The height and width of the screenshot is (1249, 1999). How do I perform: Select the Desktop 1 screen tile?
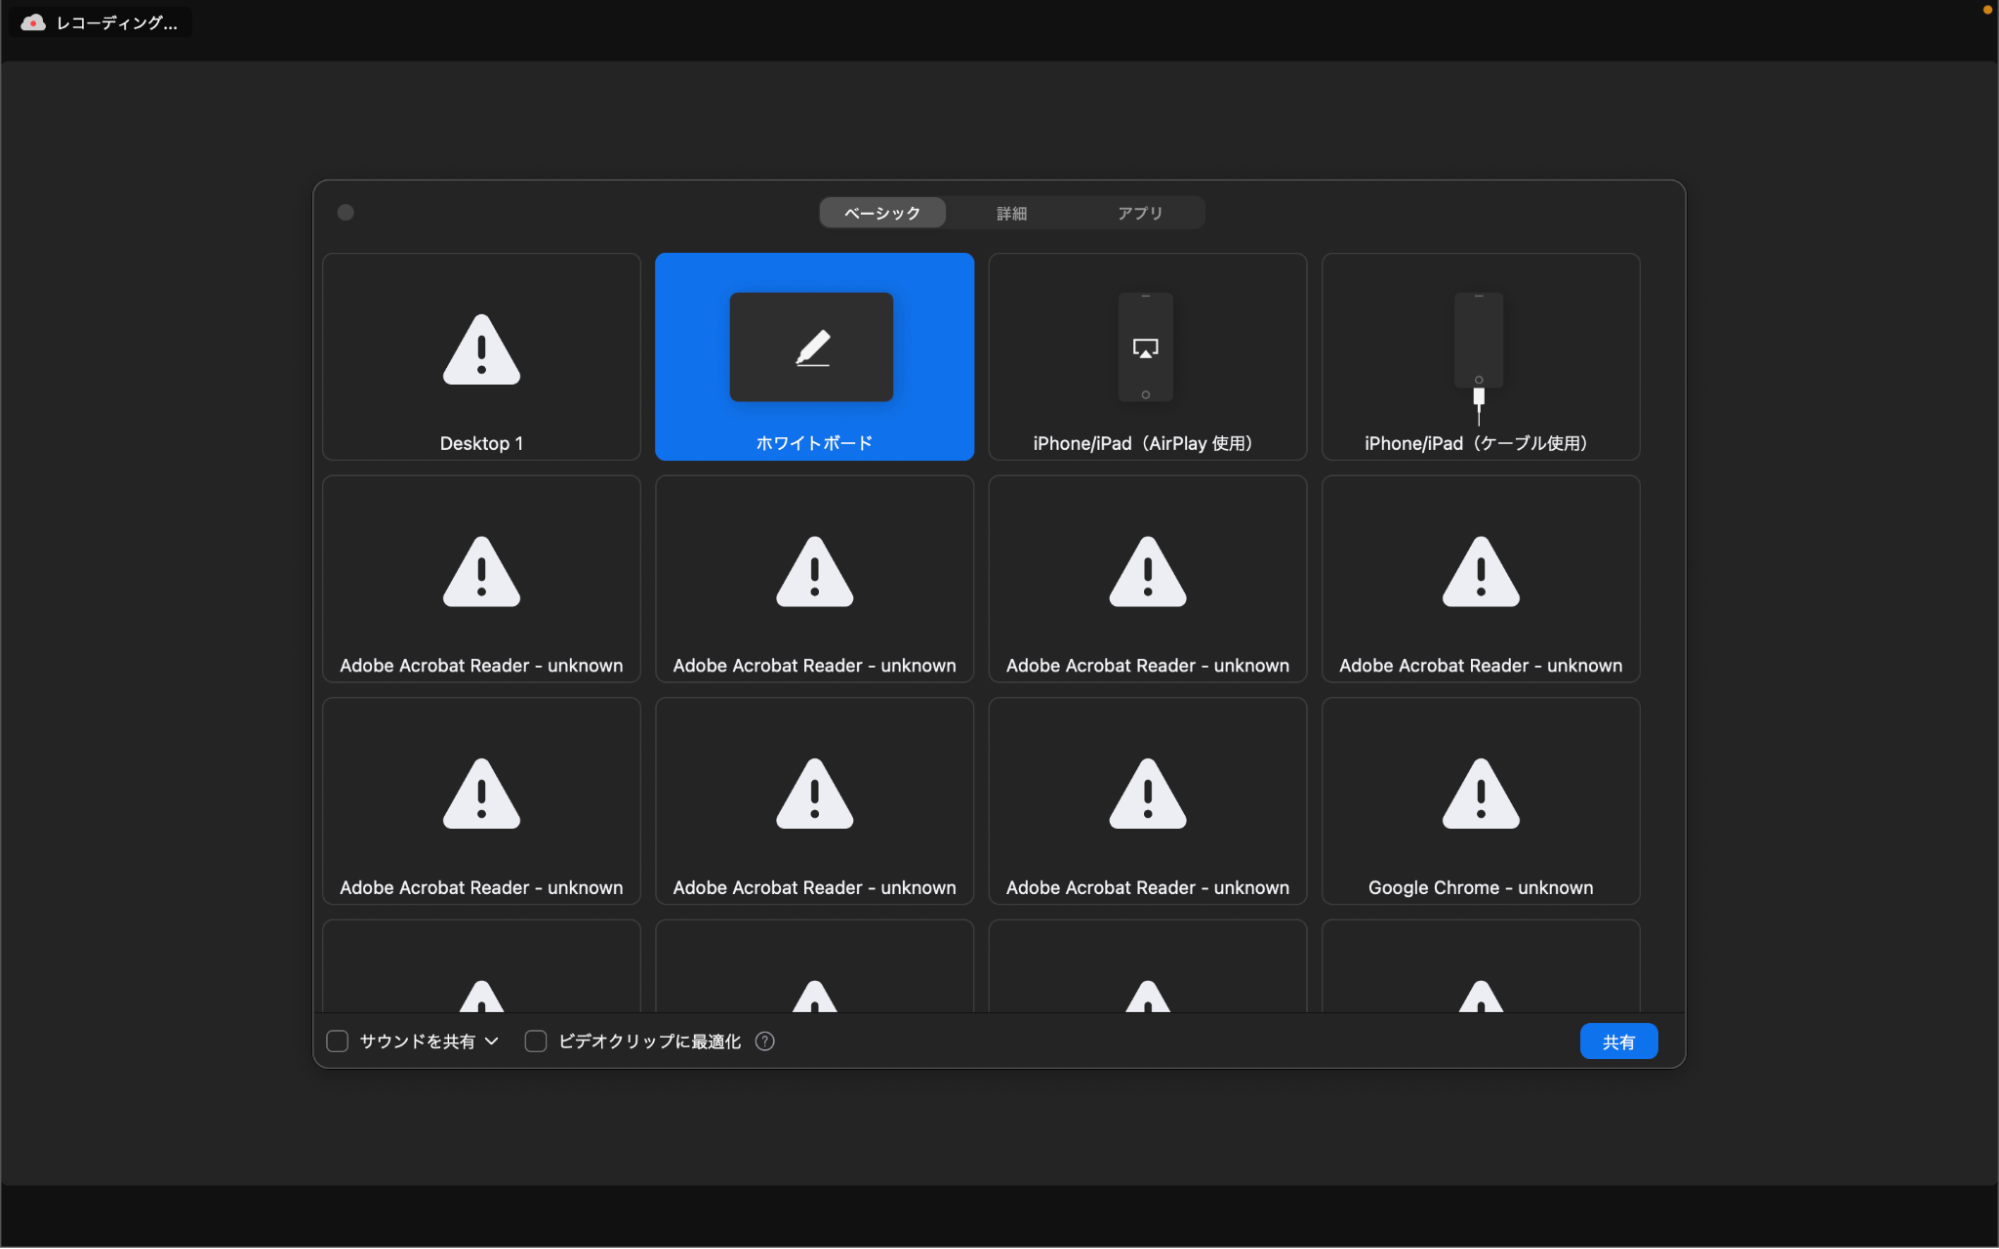pos(481,357)
